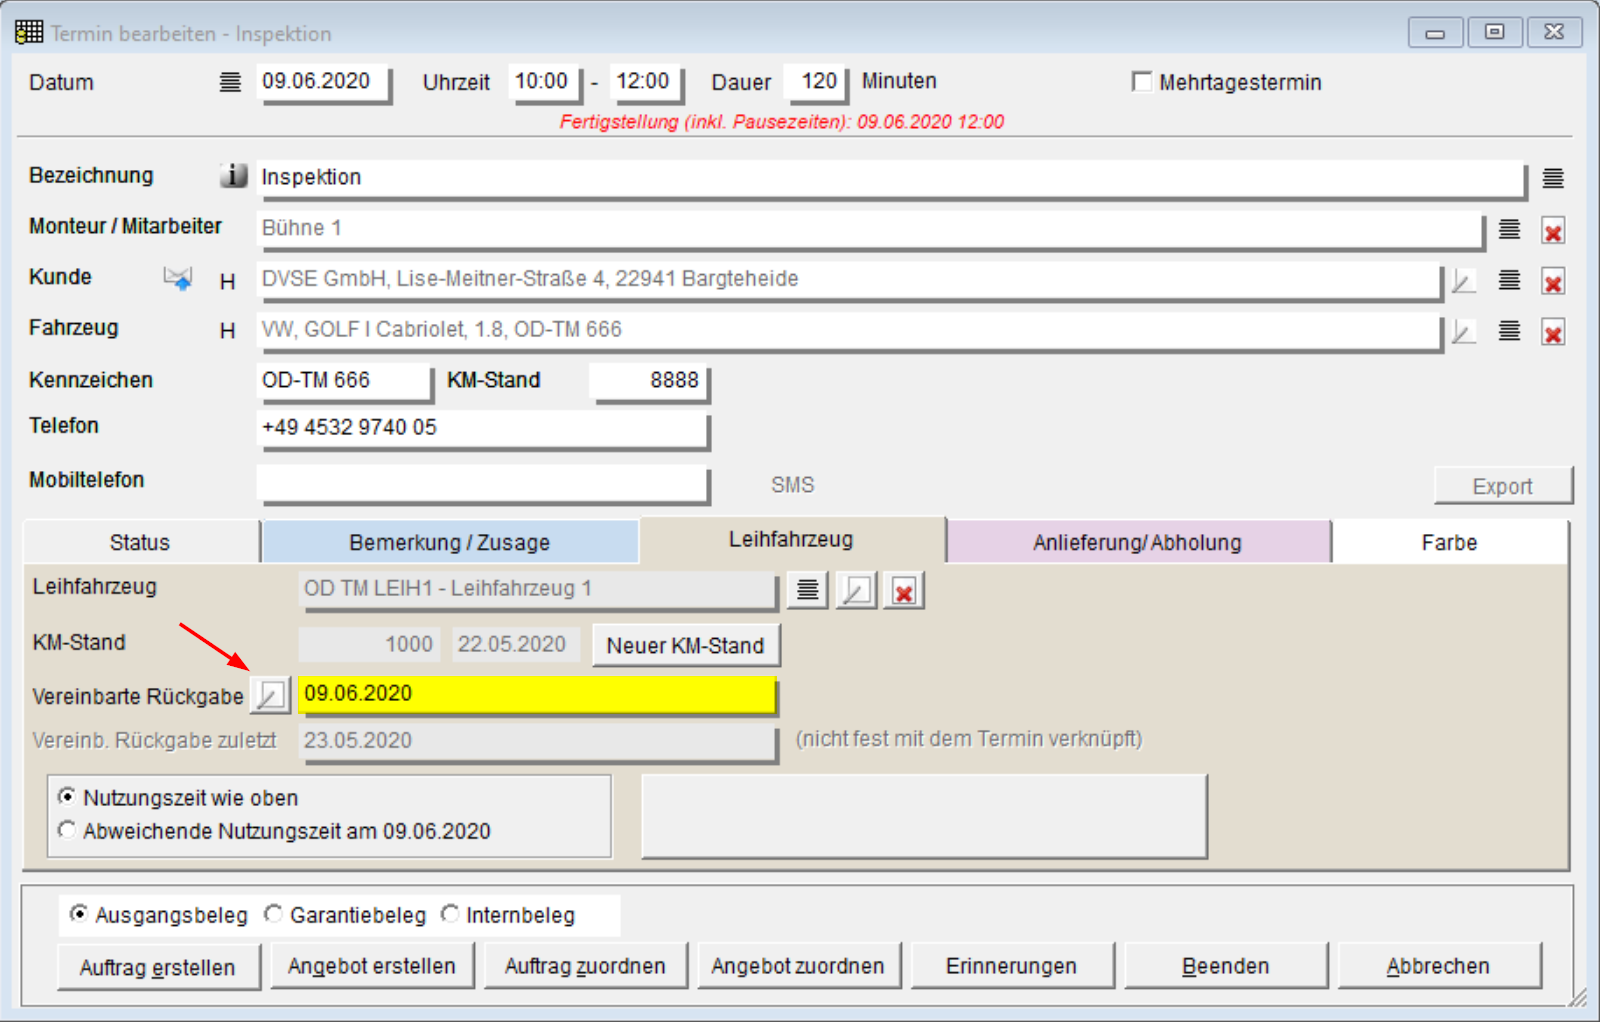Click the calendar app icon in title bar

click(29, 32)
